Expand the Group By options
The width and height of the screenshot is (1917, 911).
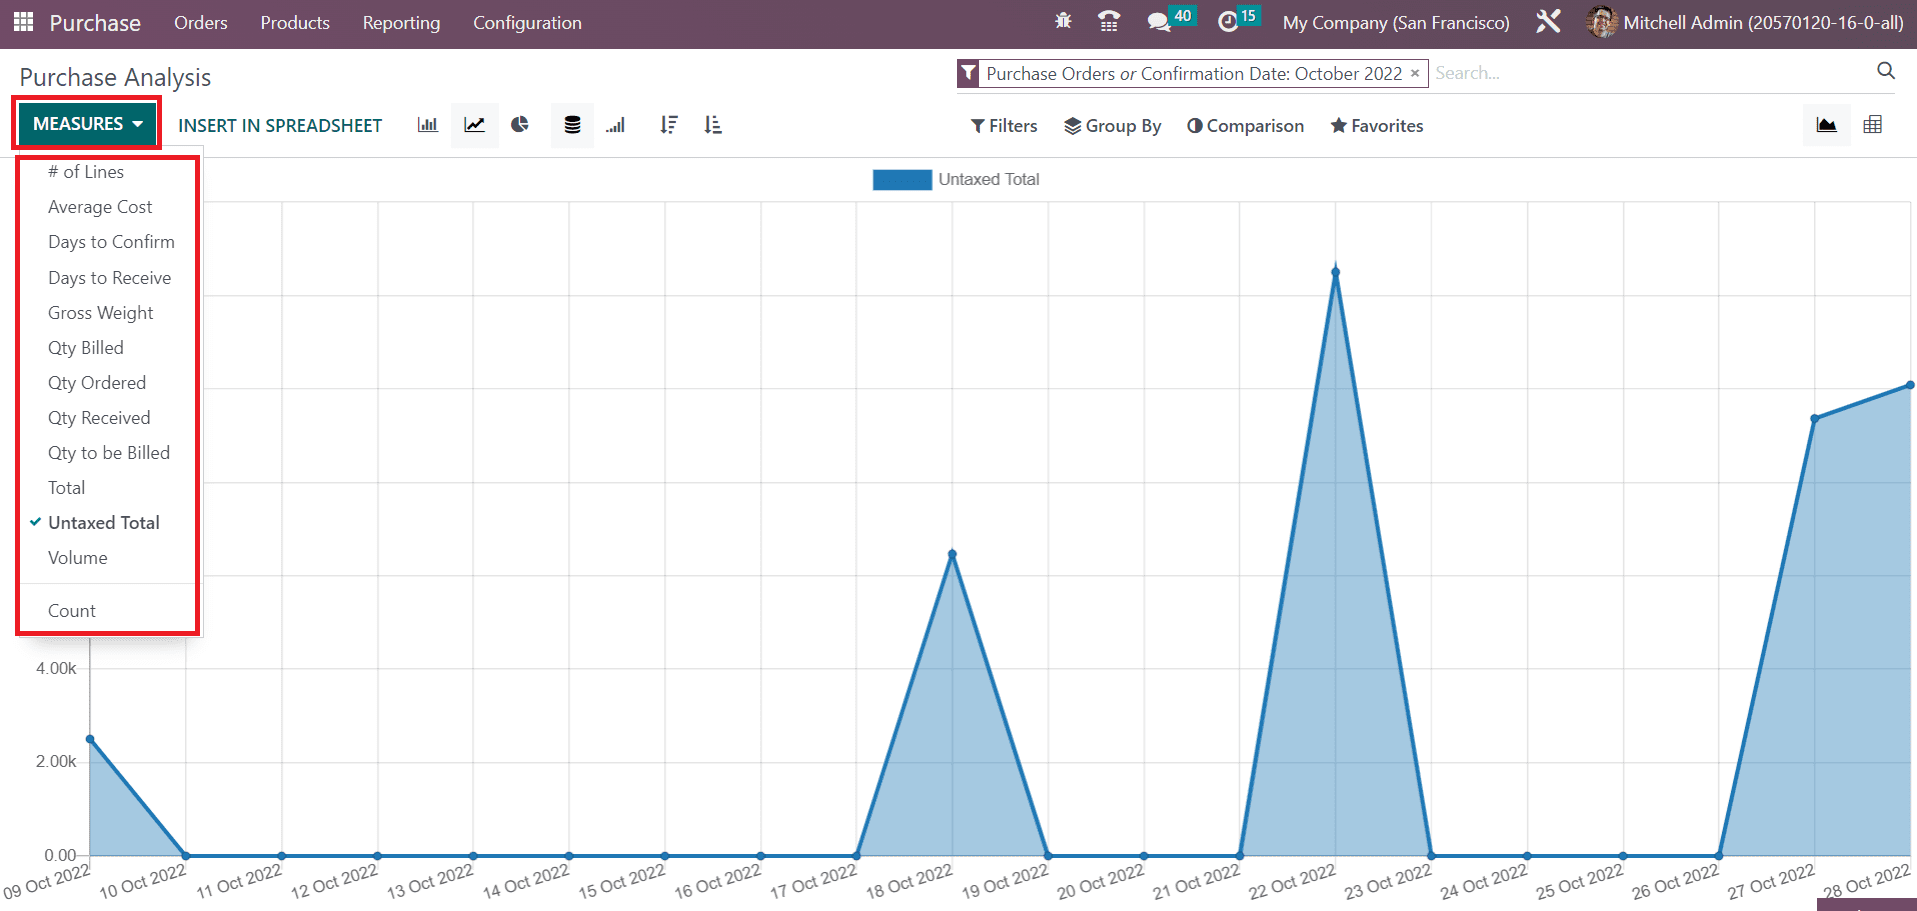coord(1112,126)
